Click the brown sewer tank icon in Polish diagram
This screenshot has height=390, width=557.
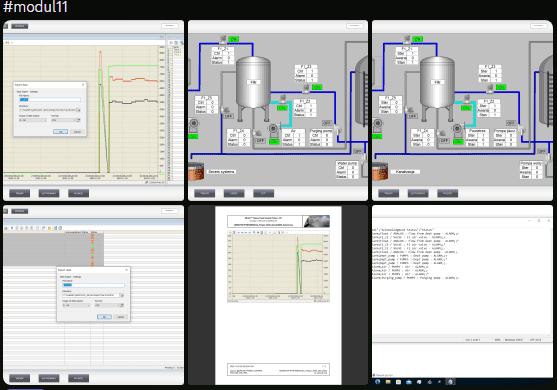(x=380, y=171)
